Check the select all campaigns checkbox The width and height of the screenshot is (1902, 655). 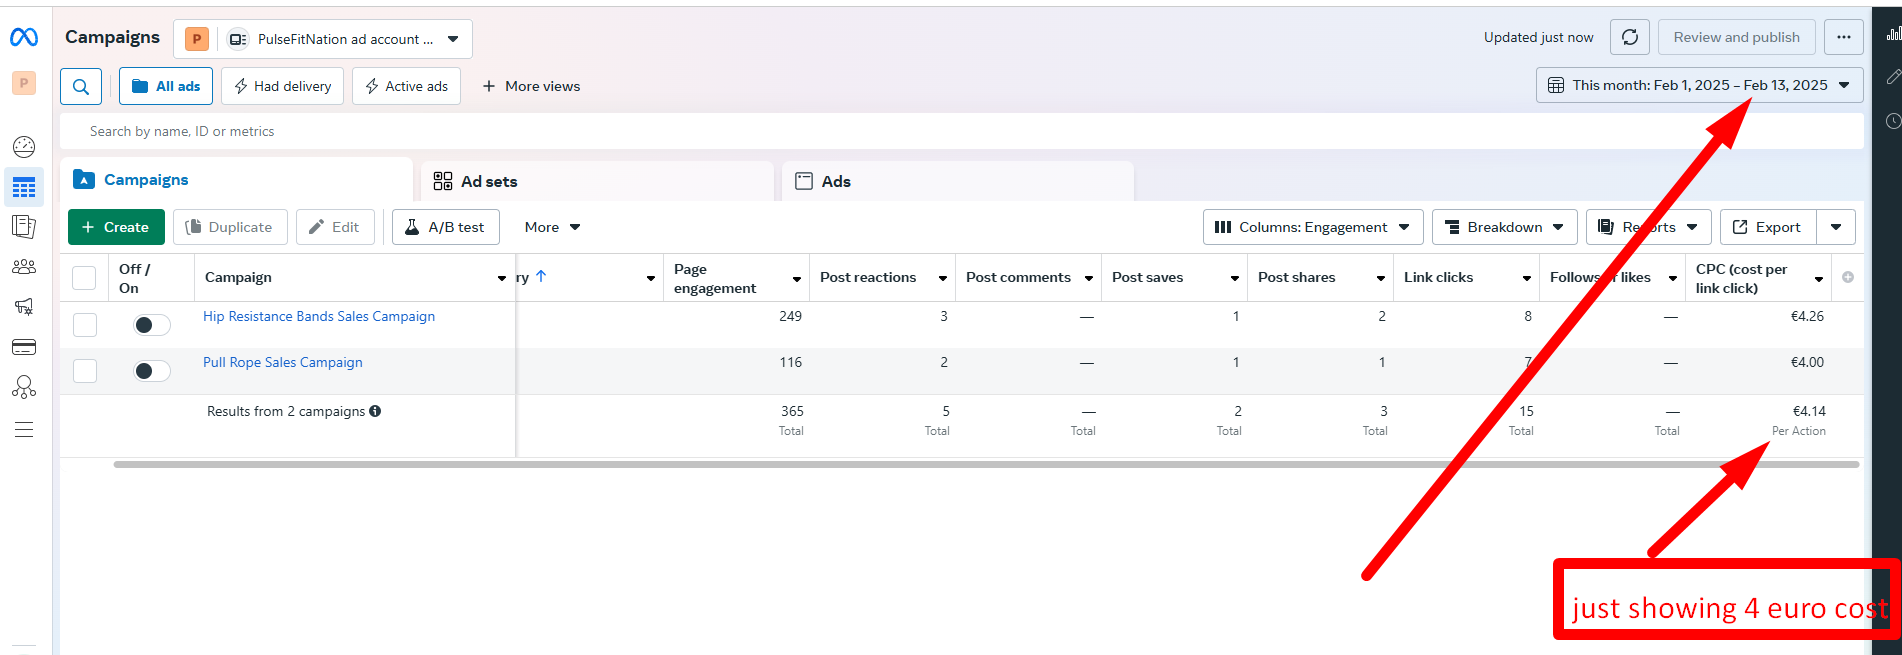point(85,278)
